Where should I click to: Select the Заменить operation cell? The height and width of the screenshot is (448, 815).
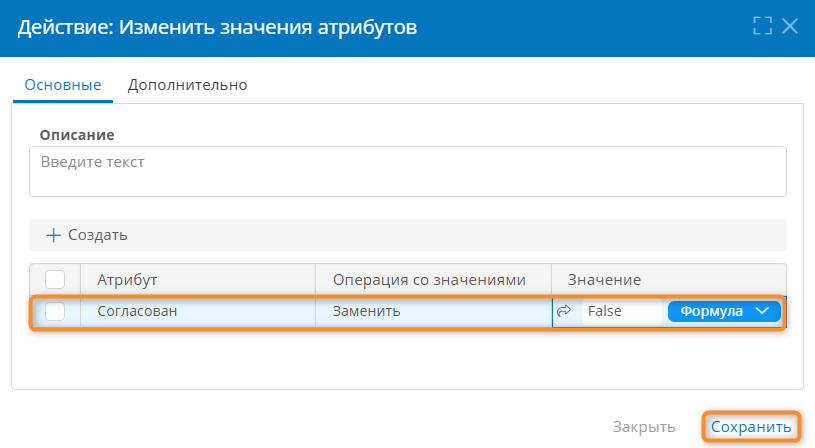433,311
